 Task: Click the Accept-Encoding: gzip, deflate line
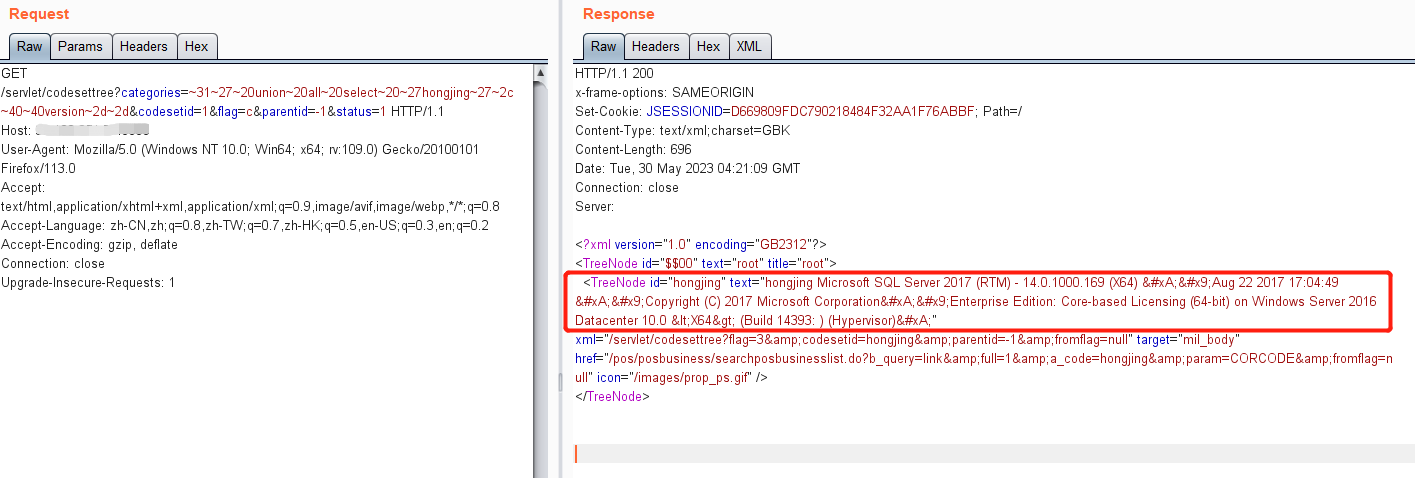click(x=89, y=245)
